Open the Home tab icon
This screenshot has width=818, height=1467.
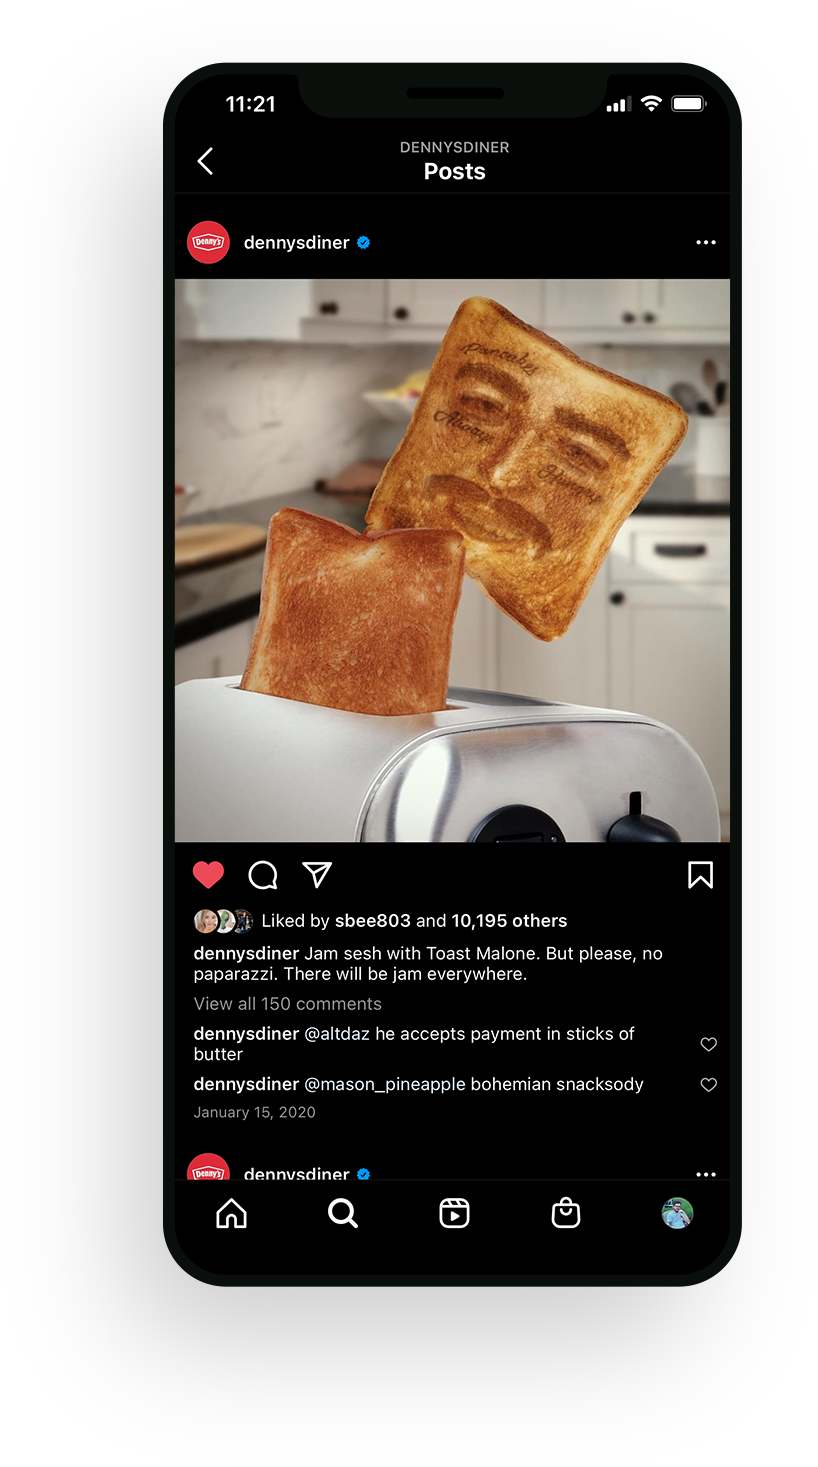tap(231, 1213)
